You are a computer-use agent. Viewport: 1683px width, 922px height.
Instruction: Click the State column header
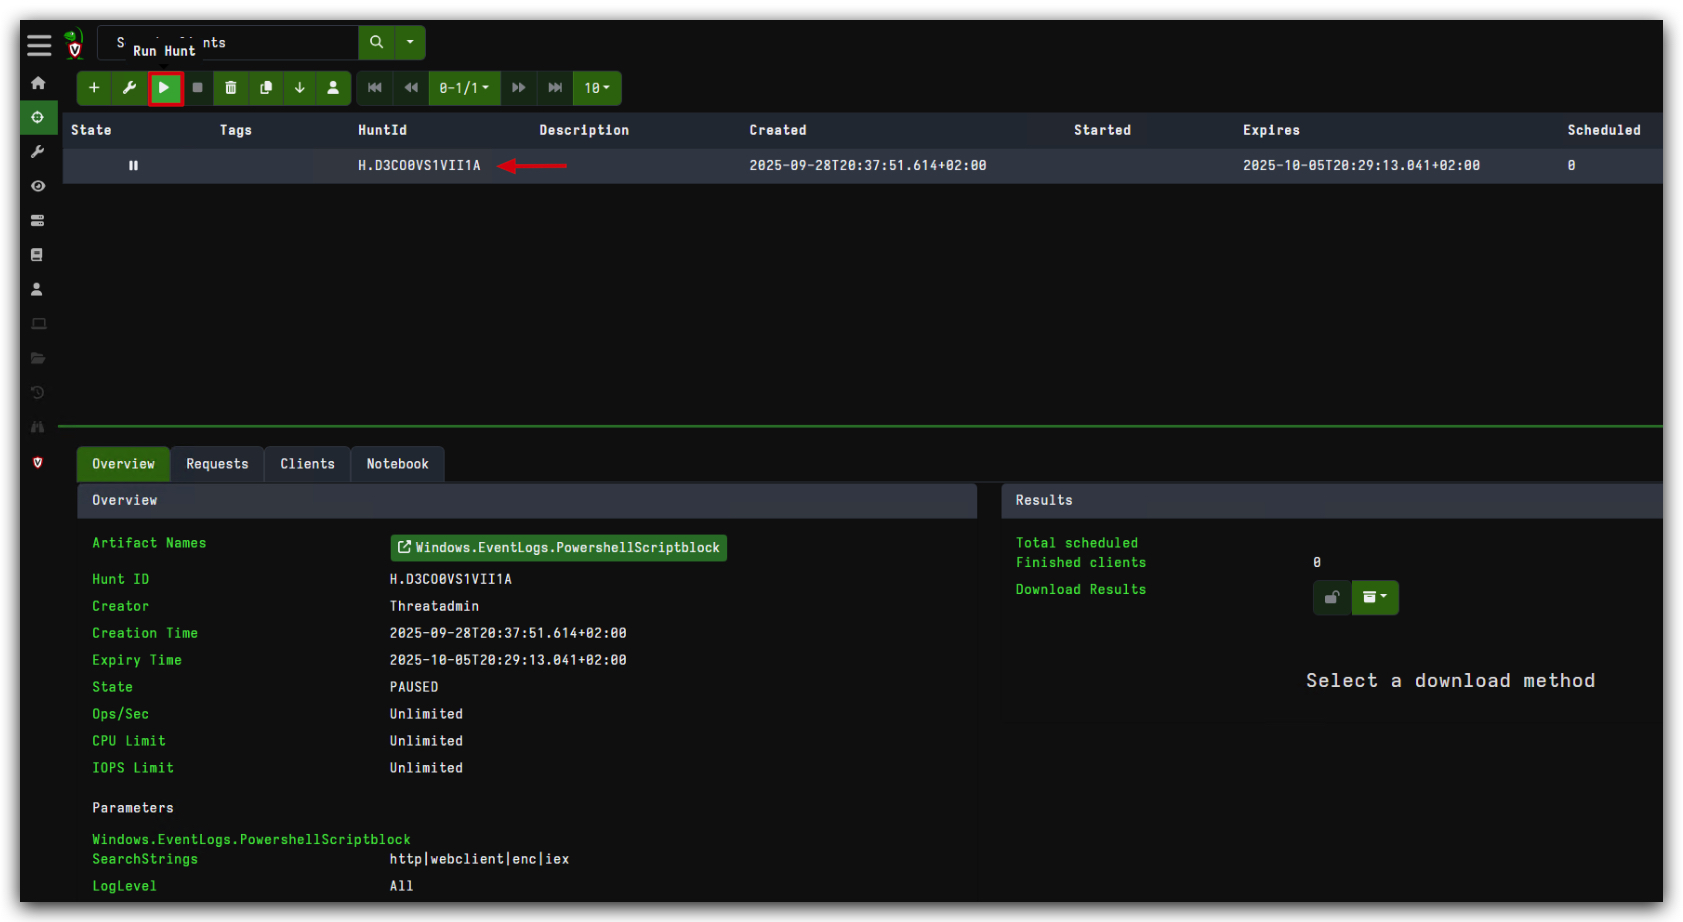91,130
